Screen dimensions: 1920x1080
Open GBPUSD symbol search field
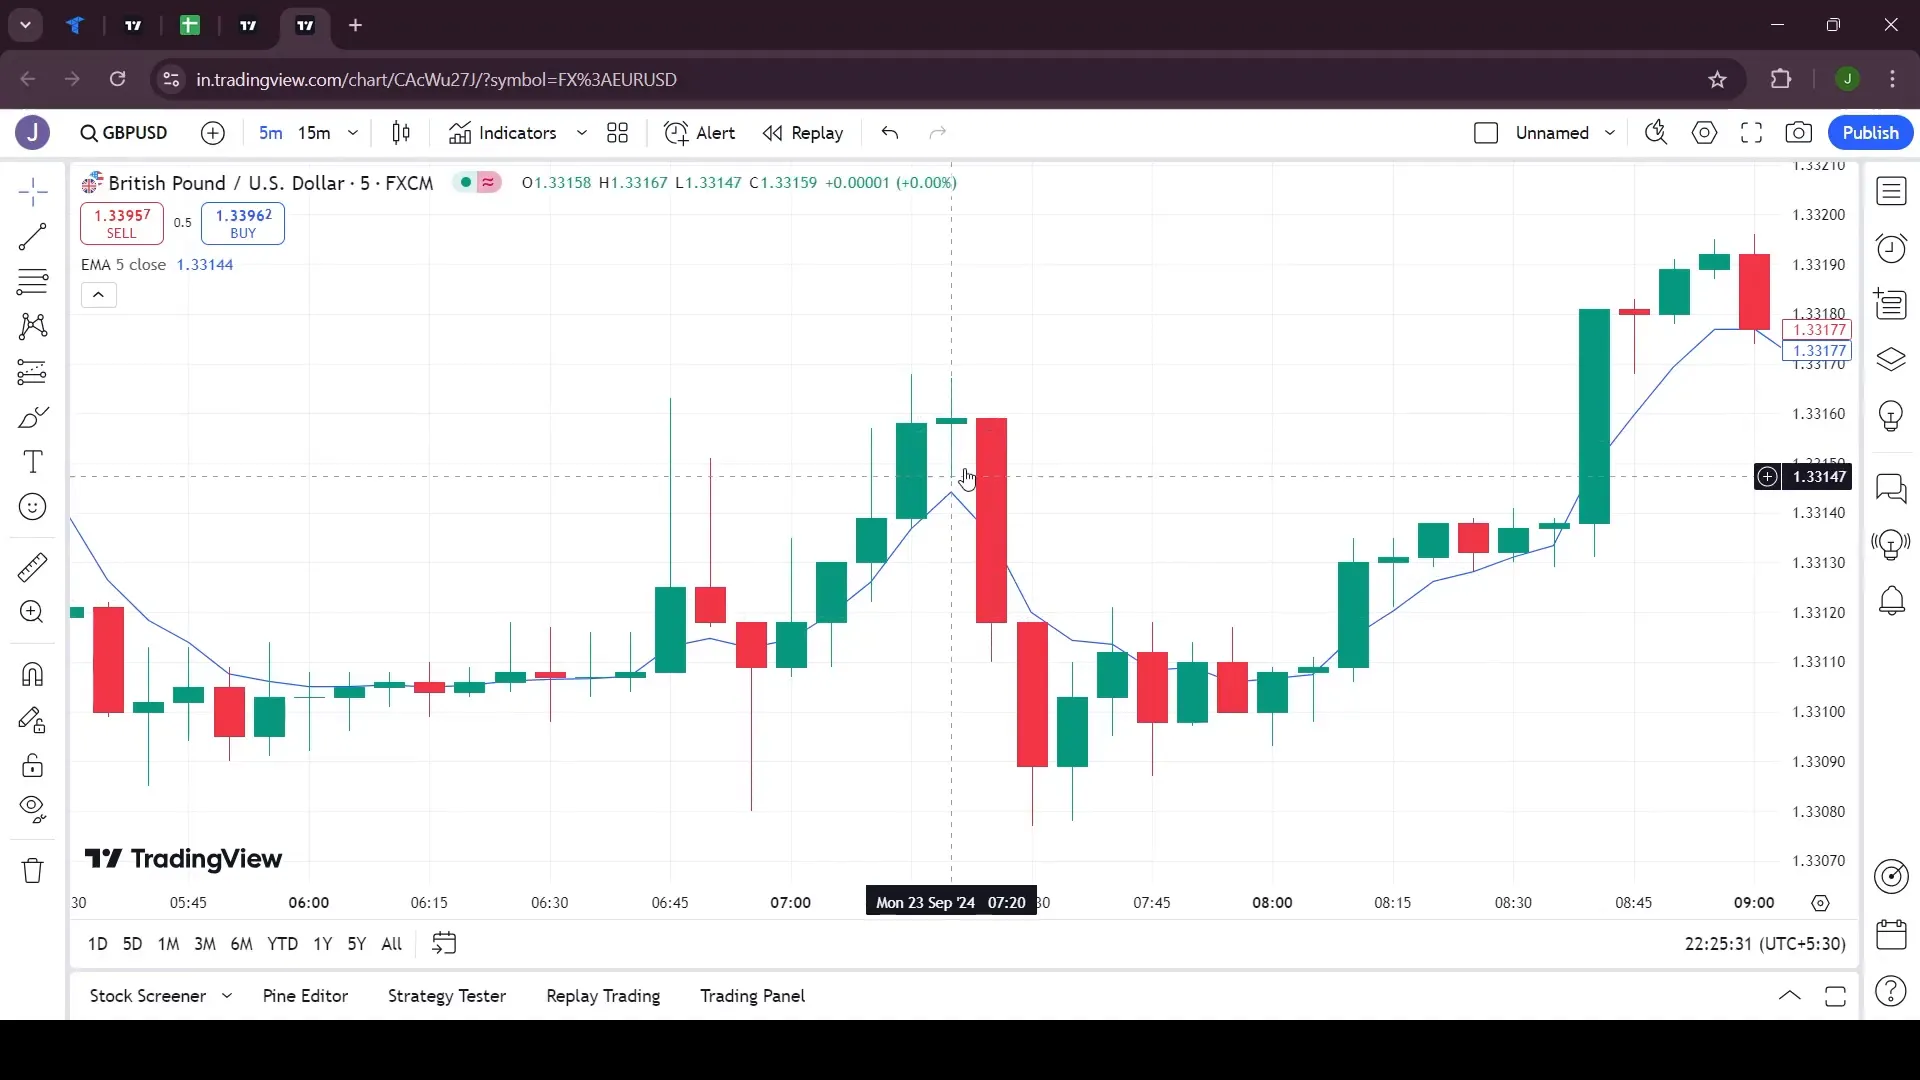[125, 133]
